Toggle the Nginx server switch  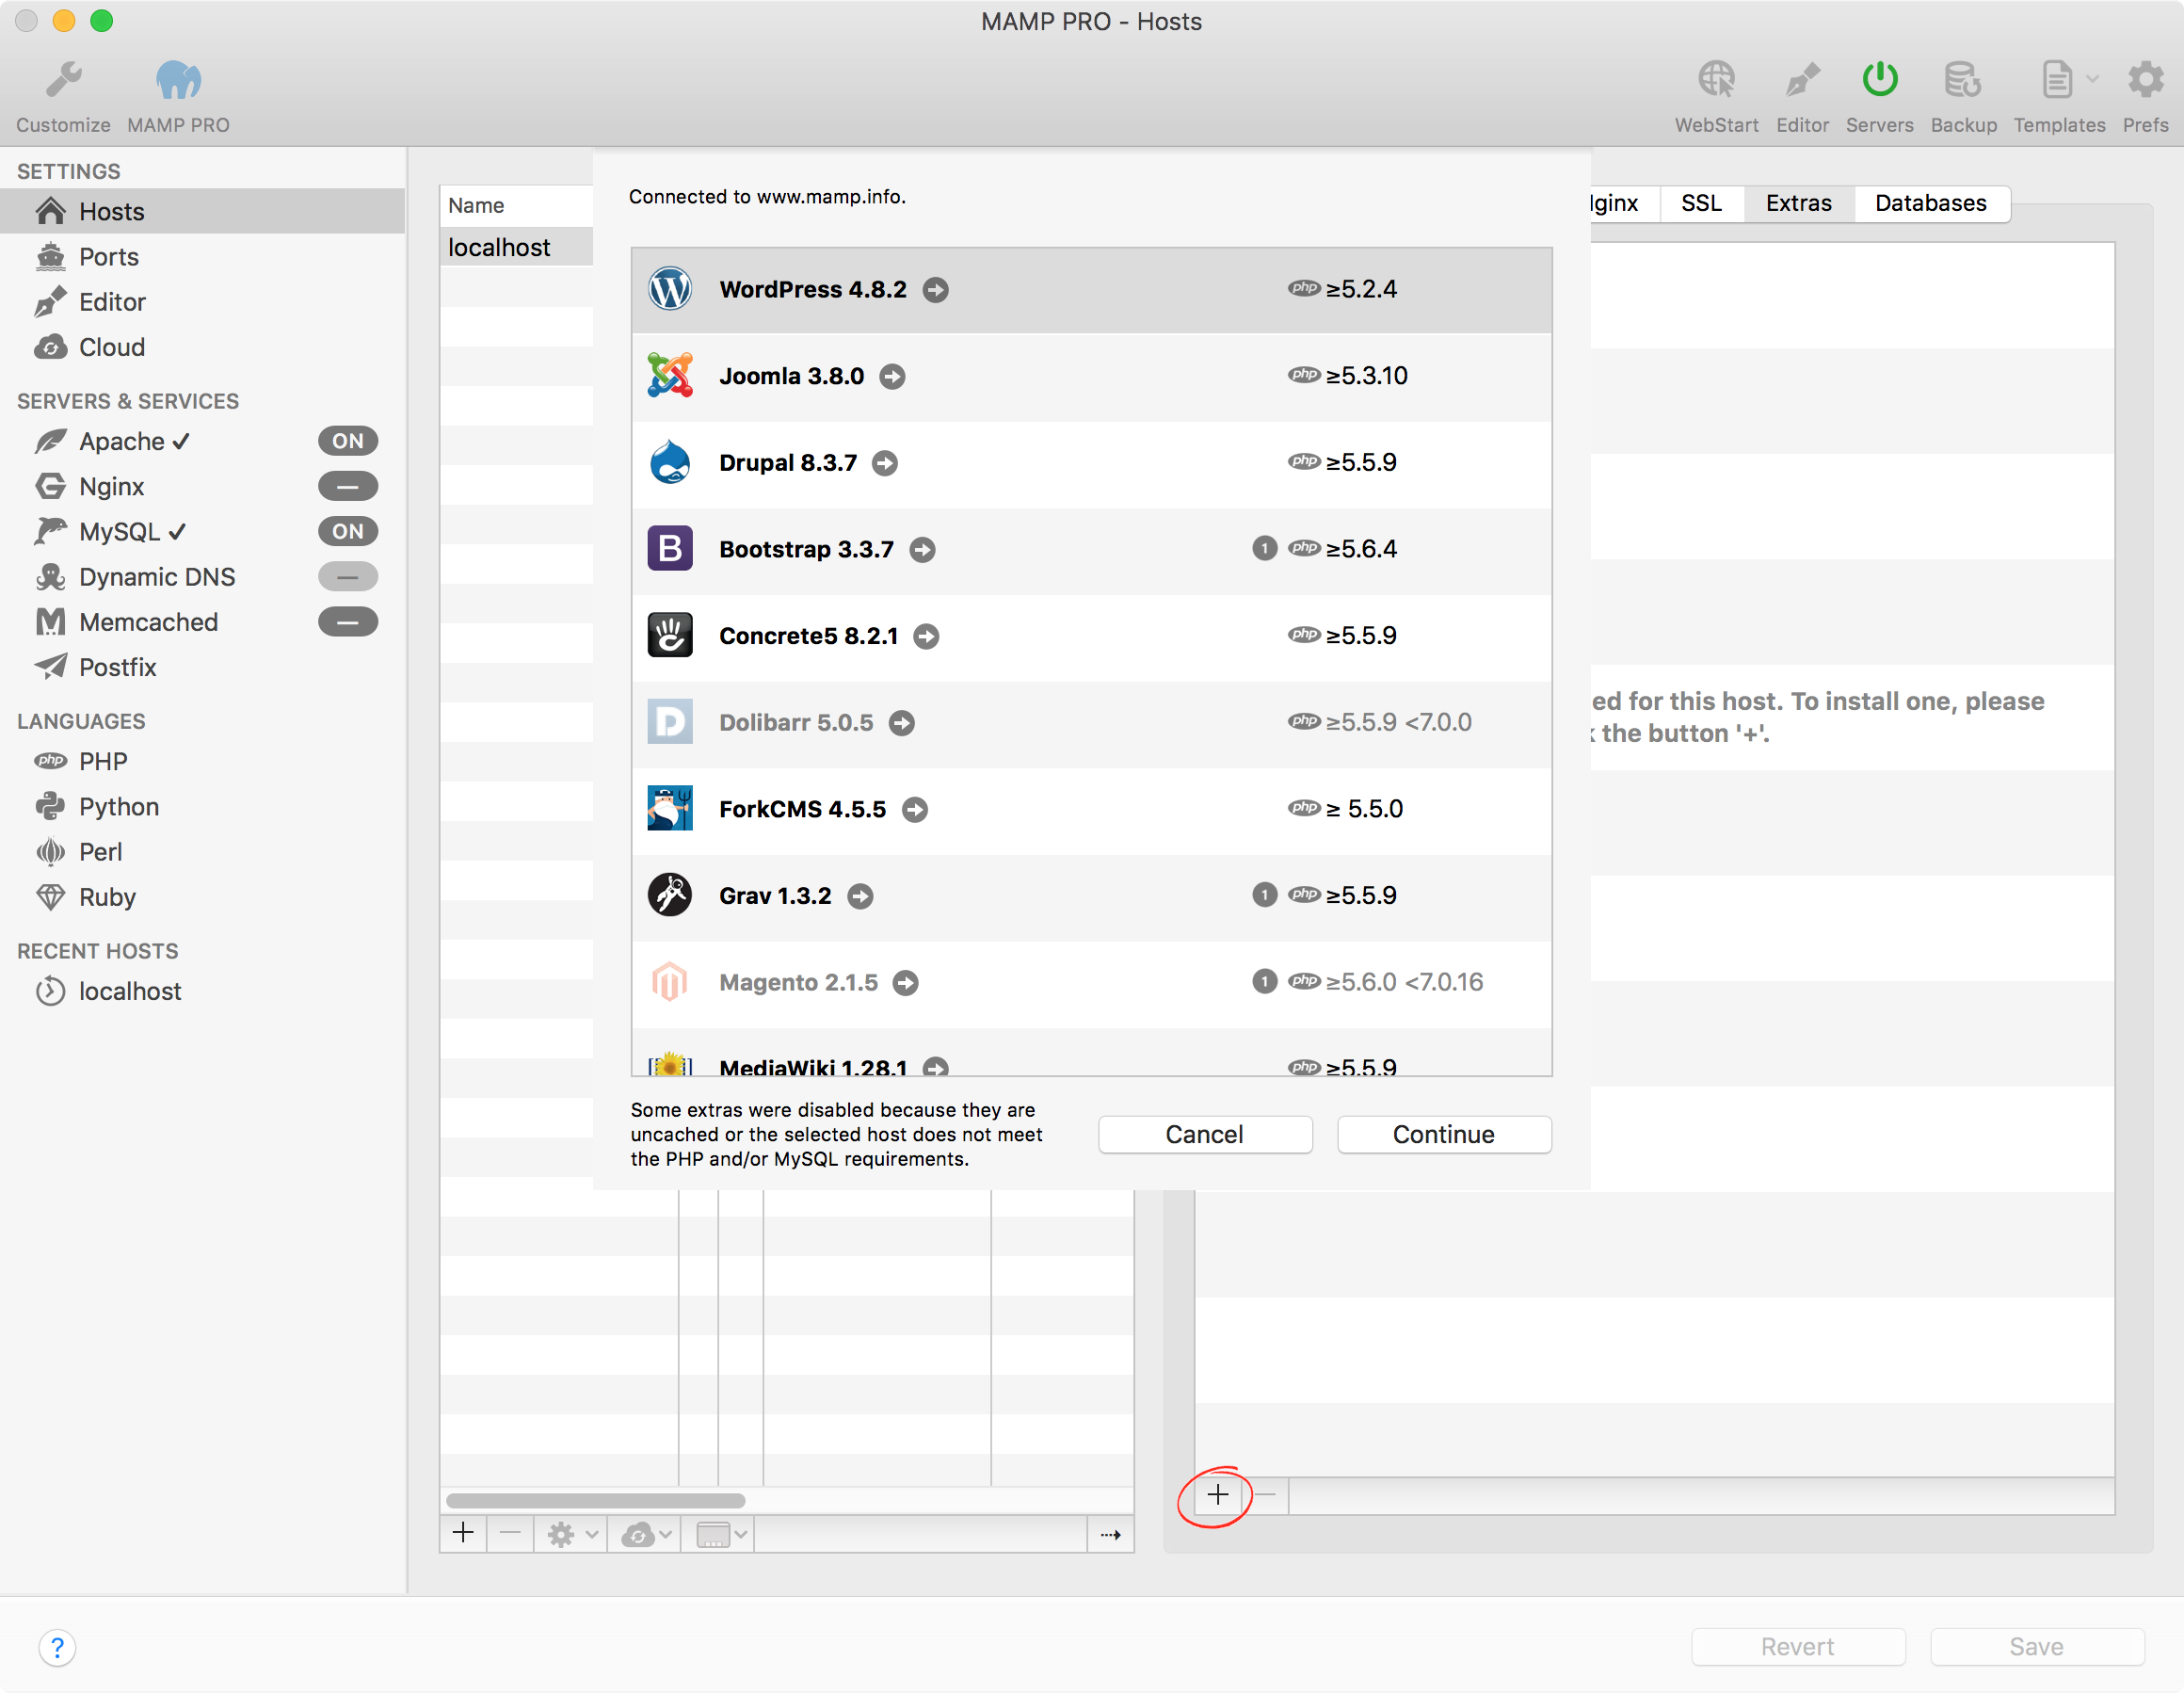(347, 486)
